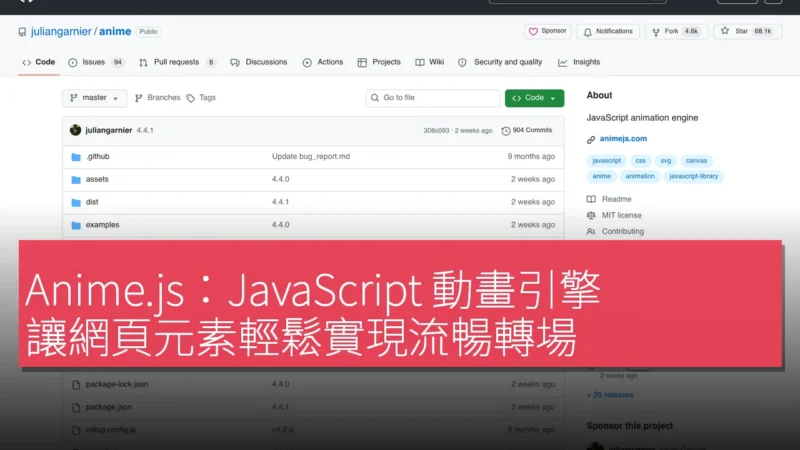Open the Contributing link
Image resolution: width=800 pixels, height=450 pixels.
(622, 232)
